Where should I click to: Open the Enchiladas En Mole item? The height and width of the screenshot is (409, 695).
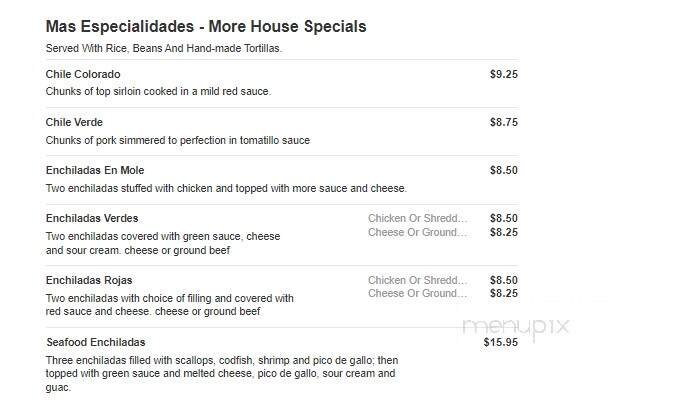click(95, 171)
